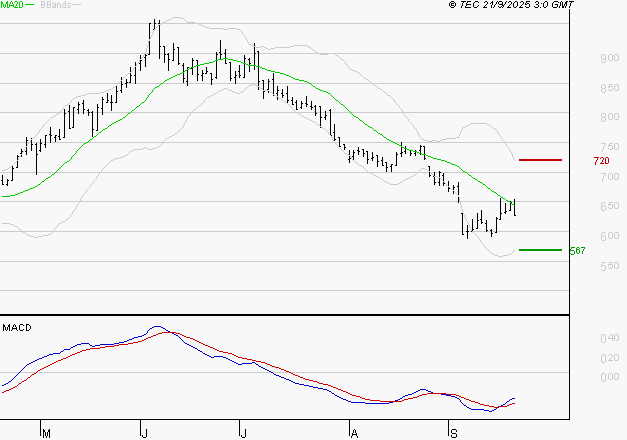
Task: Click the 040 MACD axis label
Action: pyautogui.click(x=610, y=338)
